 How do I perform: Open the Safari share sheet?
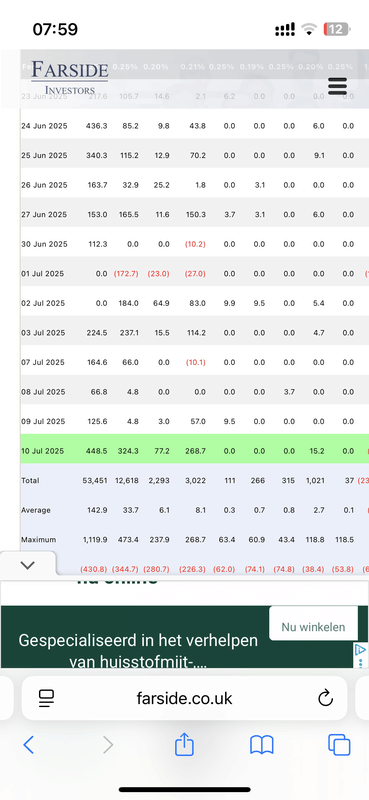pos(184,744)
